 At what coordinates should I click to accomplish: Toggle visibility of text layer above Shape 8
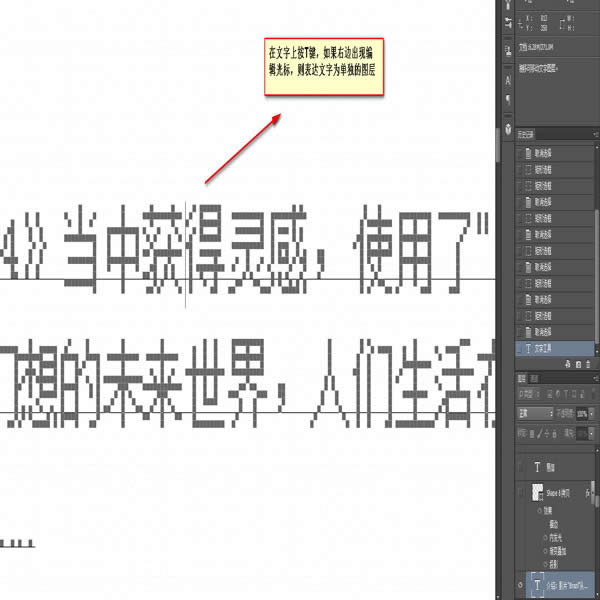520,467
